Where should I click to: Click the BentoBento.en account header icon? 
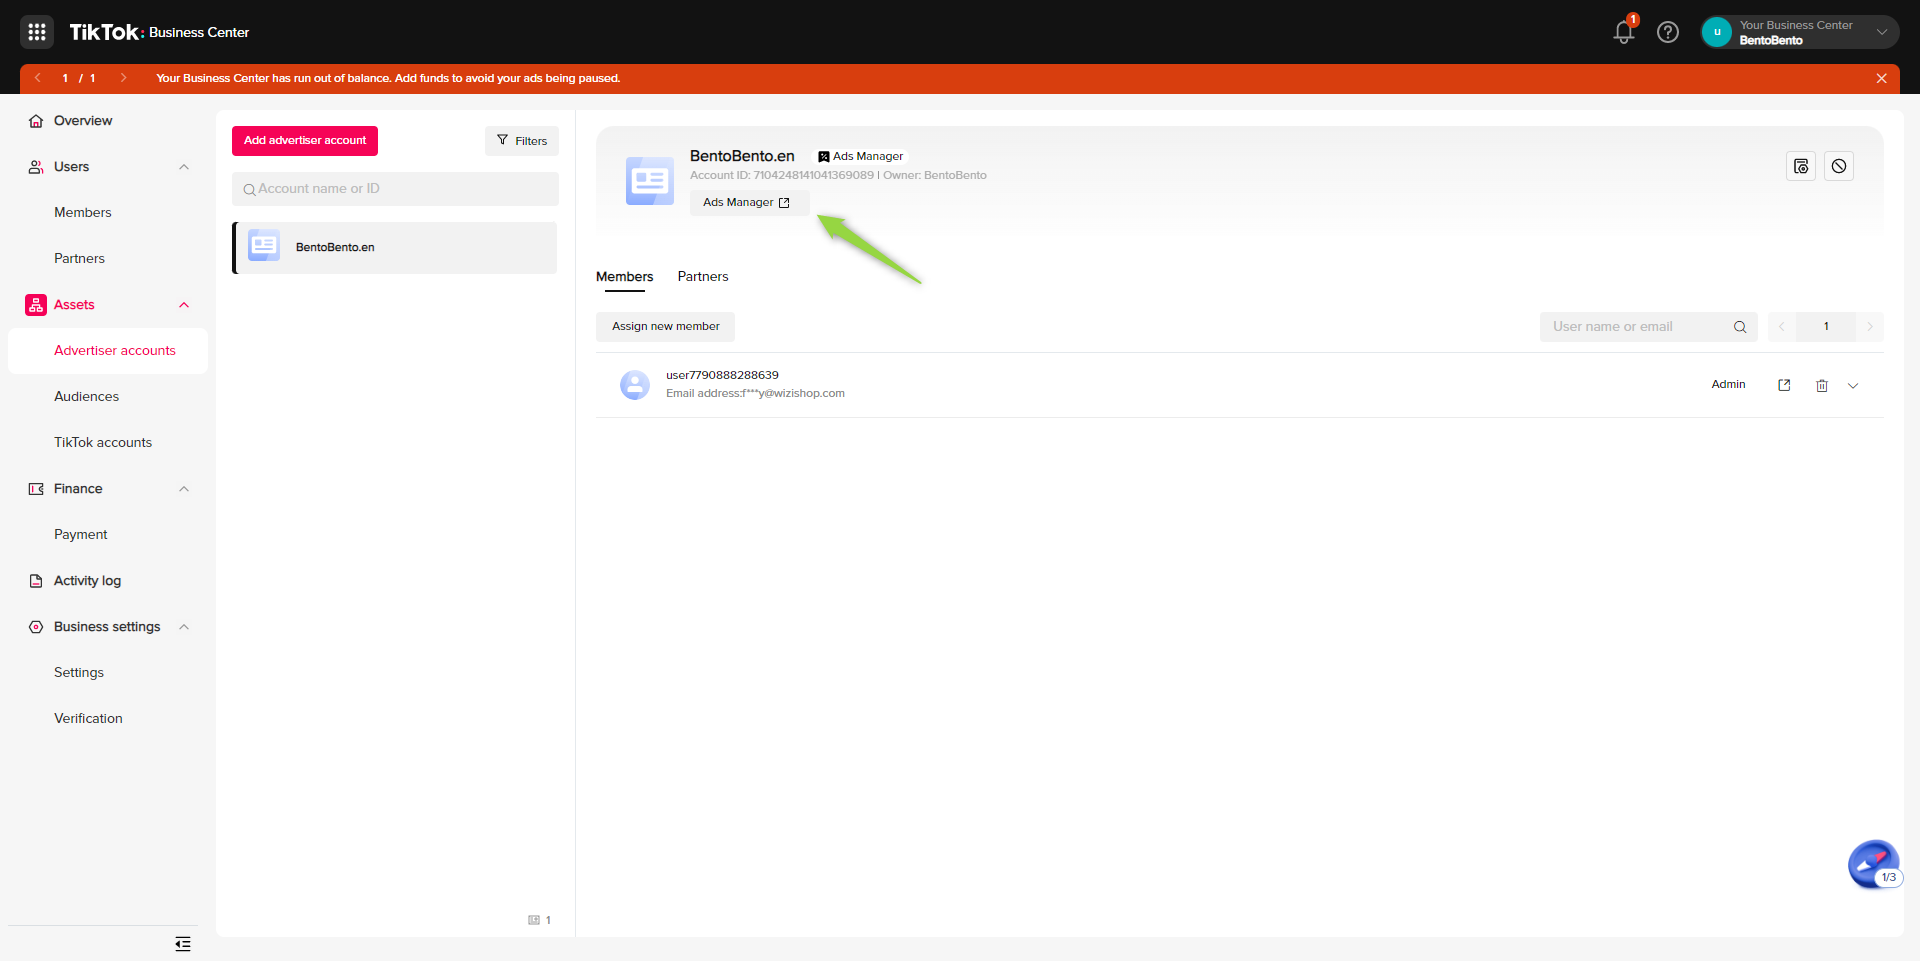(650, 181)
